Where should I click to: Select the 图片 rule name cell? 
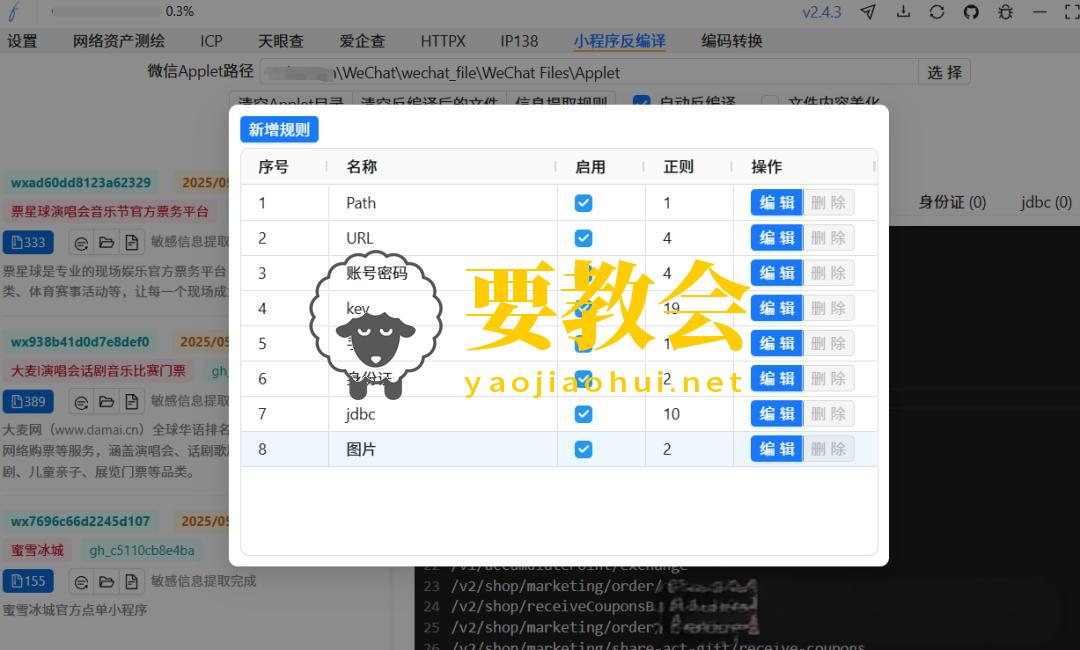pos(443,449)
